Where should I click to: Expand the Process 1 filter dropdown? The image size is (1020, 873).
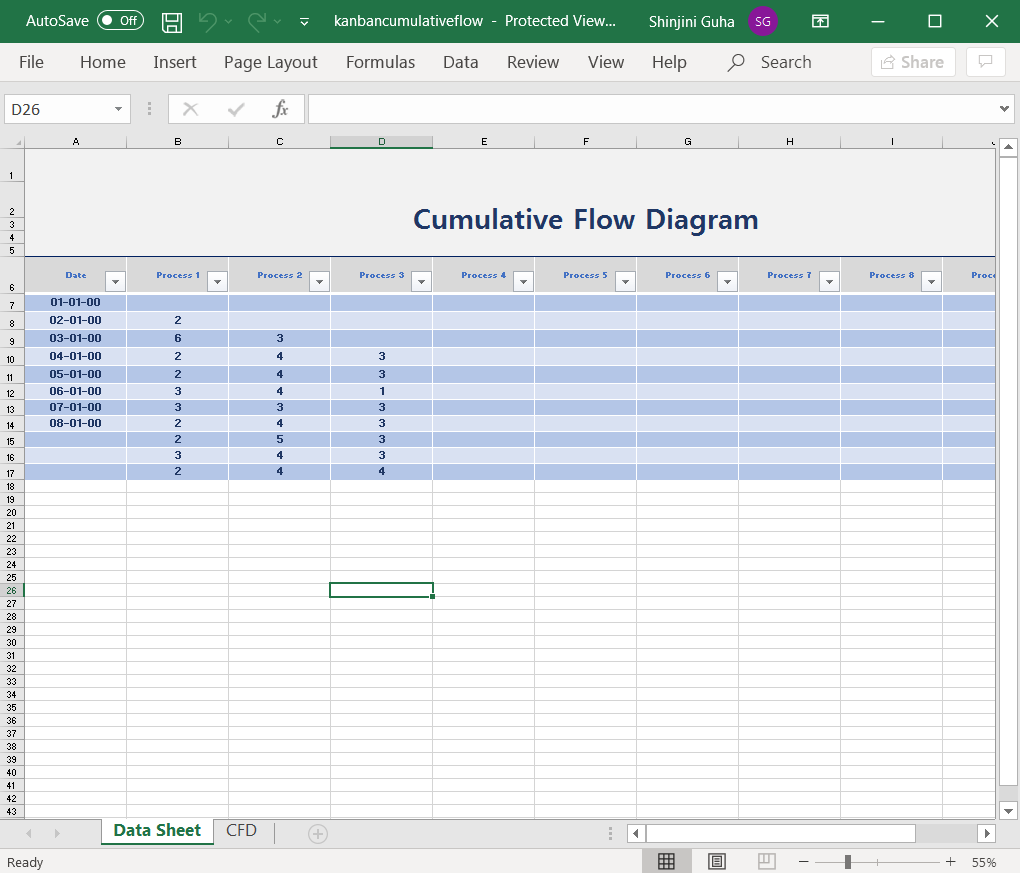click(x=217, y=282)
